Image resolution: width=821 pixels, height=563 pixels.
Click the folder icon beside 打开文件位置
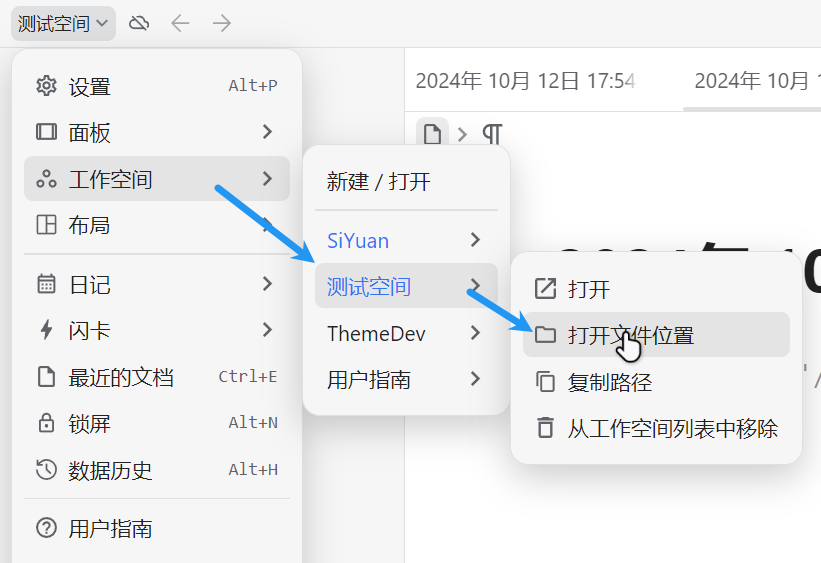(x=545, y=334)
